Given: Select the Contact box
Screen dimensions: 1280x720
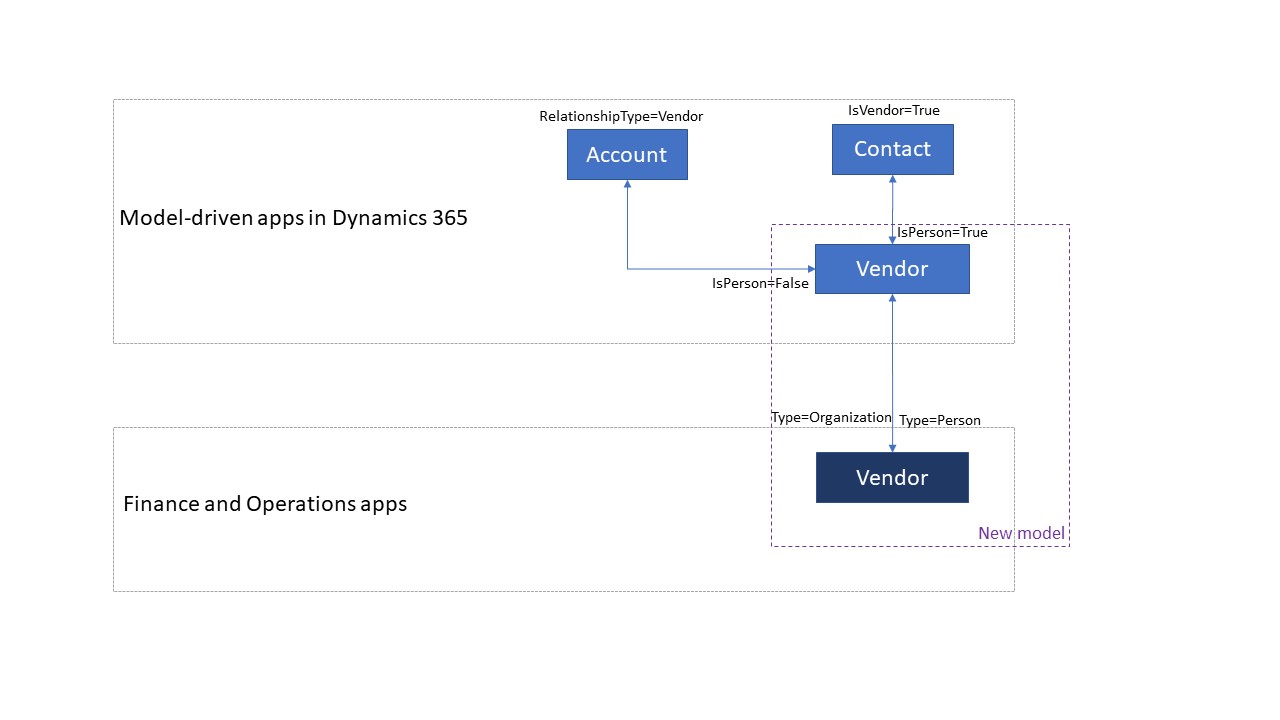Looking at the screenshot, I should pyautogui.click(x=893, y=149).
